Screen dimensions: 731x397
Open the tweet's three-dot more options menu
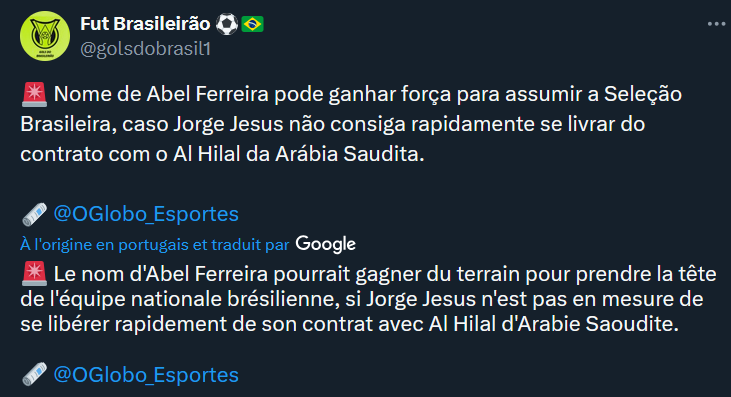[716, 24]
